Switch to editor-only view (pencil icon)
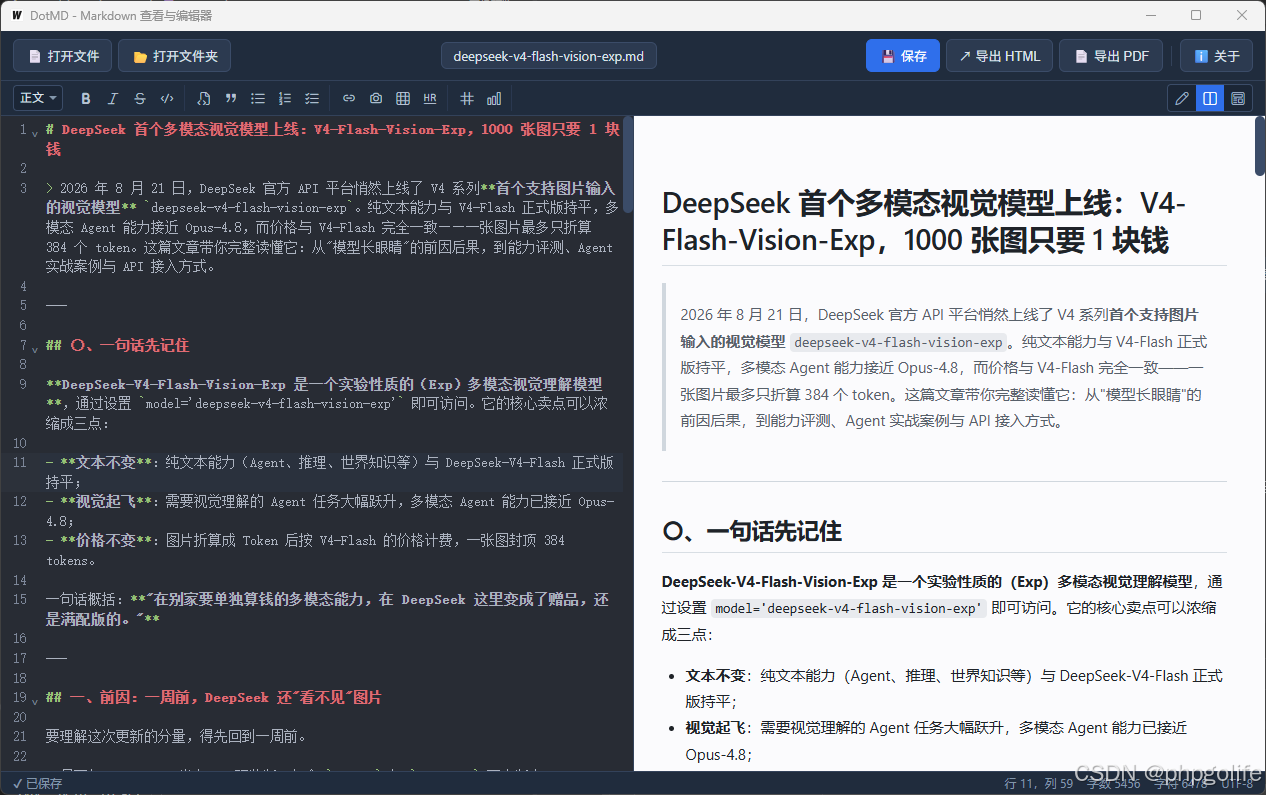 [x=1183, y=98]
